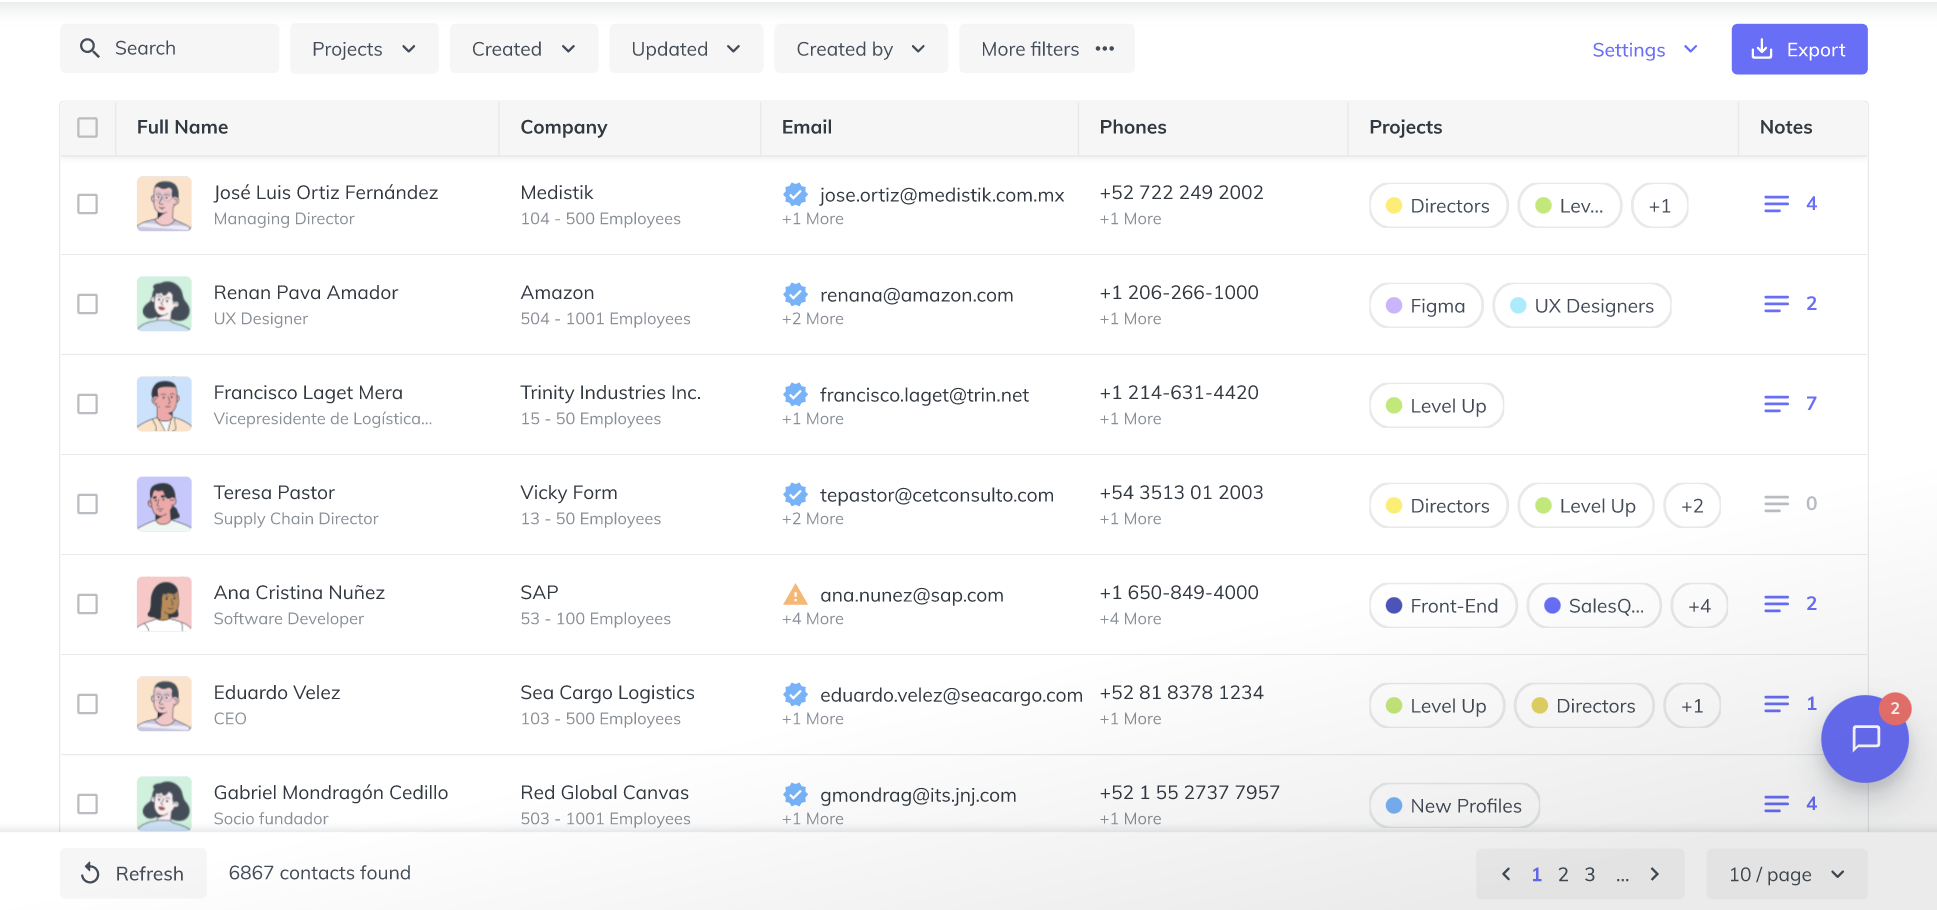Click verified badge beside renana@amazon.com
This screenshot has height=910, width=1937.
coord(795,295)
